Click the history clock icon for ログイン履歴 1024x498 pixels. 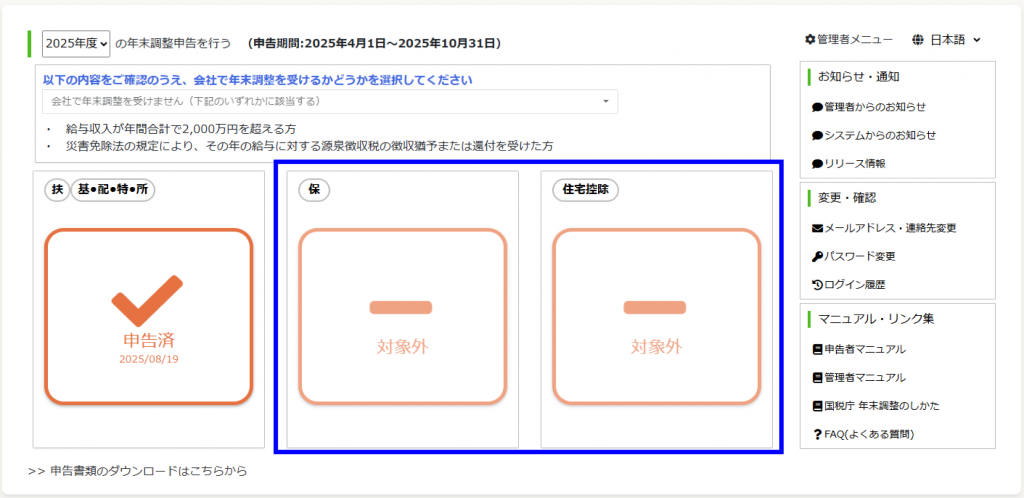pos(817,285)
